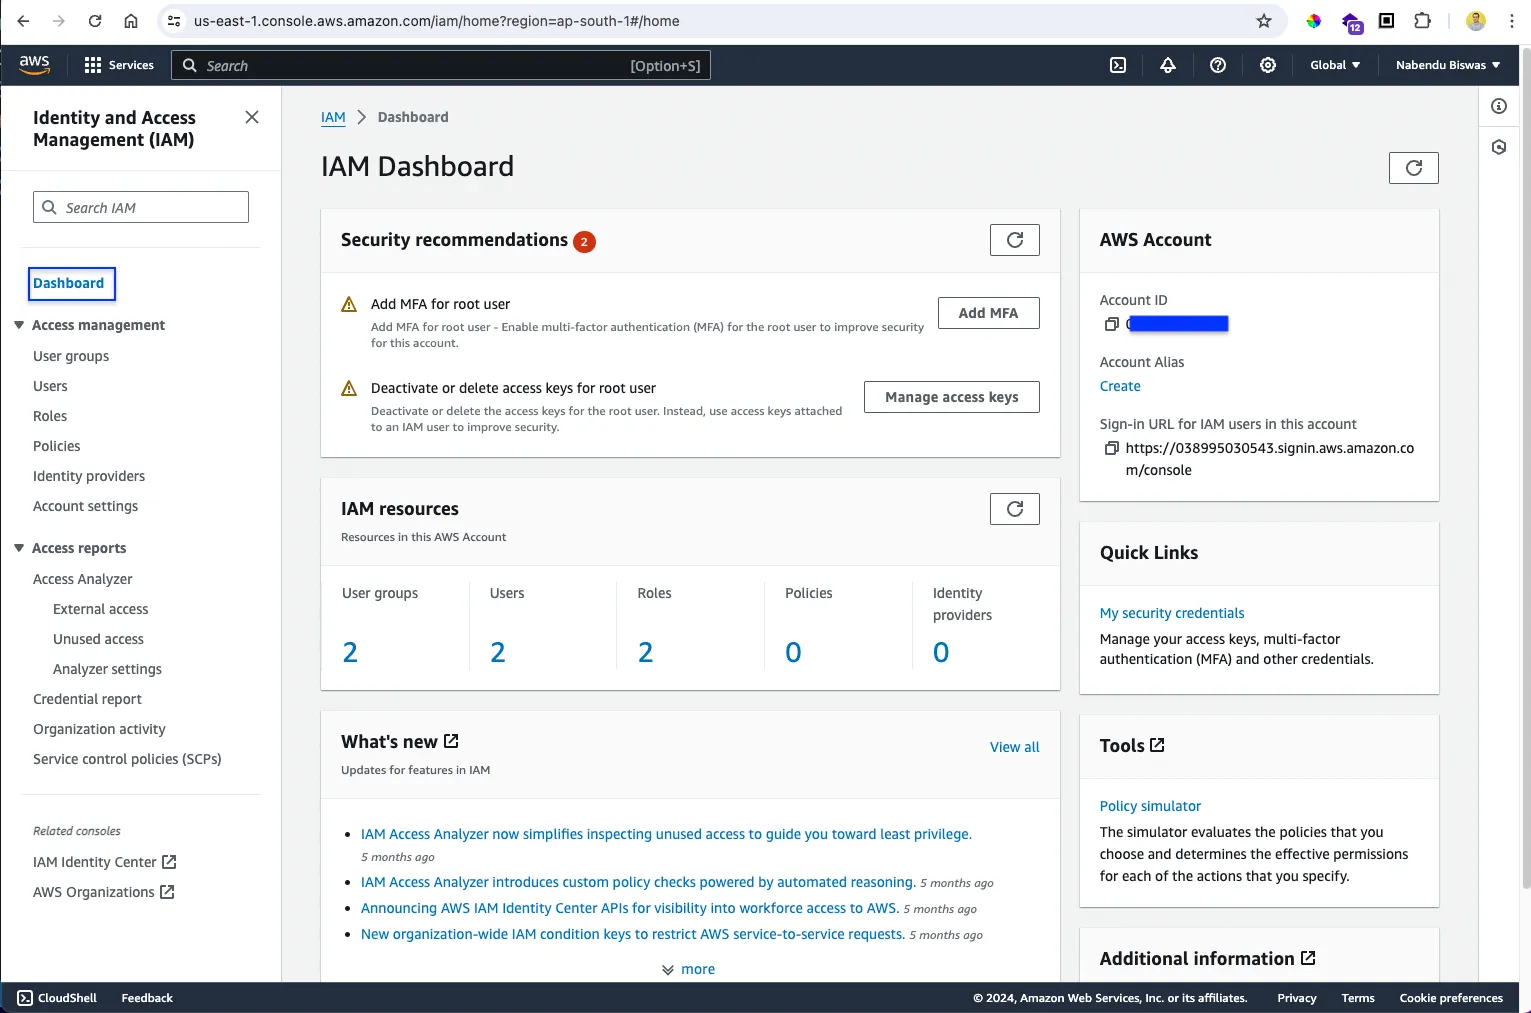Go to the browser home page
The width and height of the screenshot is (1531, 1013).
pos(131,21)
